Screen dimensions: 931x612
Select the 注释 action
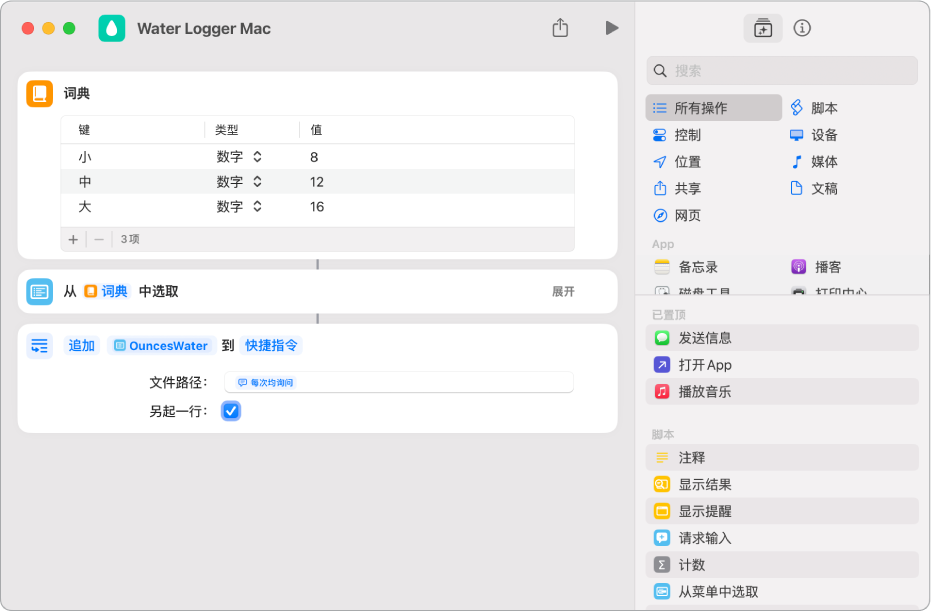[782, 458]
